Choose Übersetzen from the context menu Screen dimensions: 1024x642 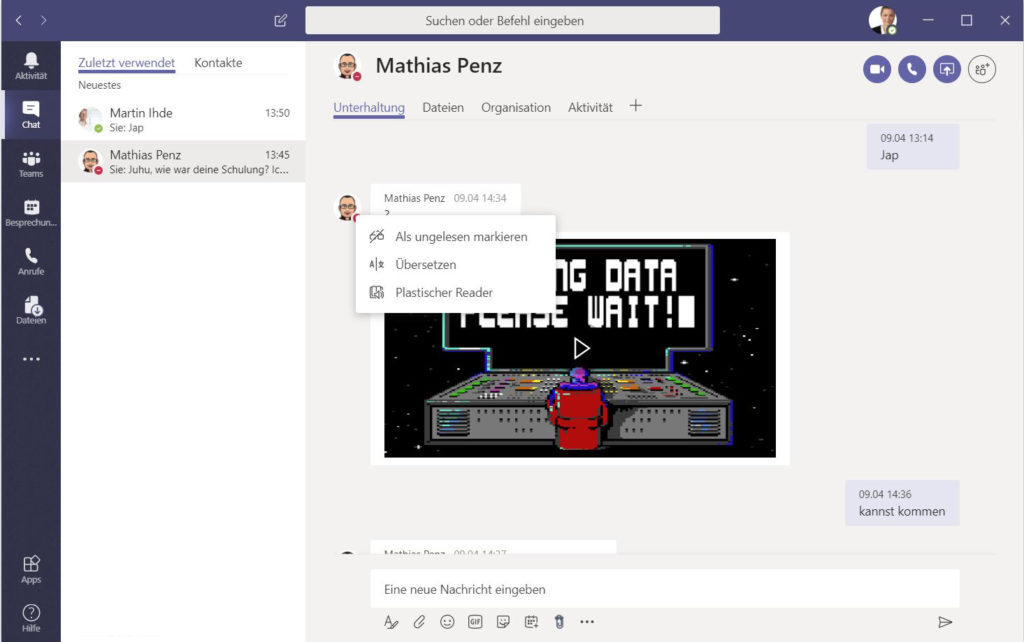pos(456,265)
